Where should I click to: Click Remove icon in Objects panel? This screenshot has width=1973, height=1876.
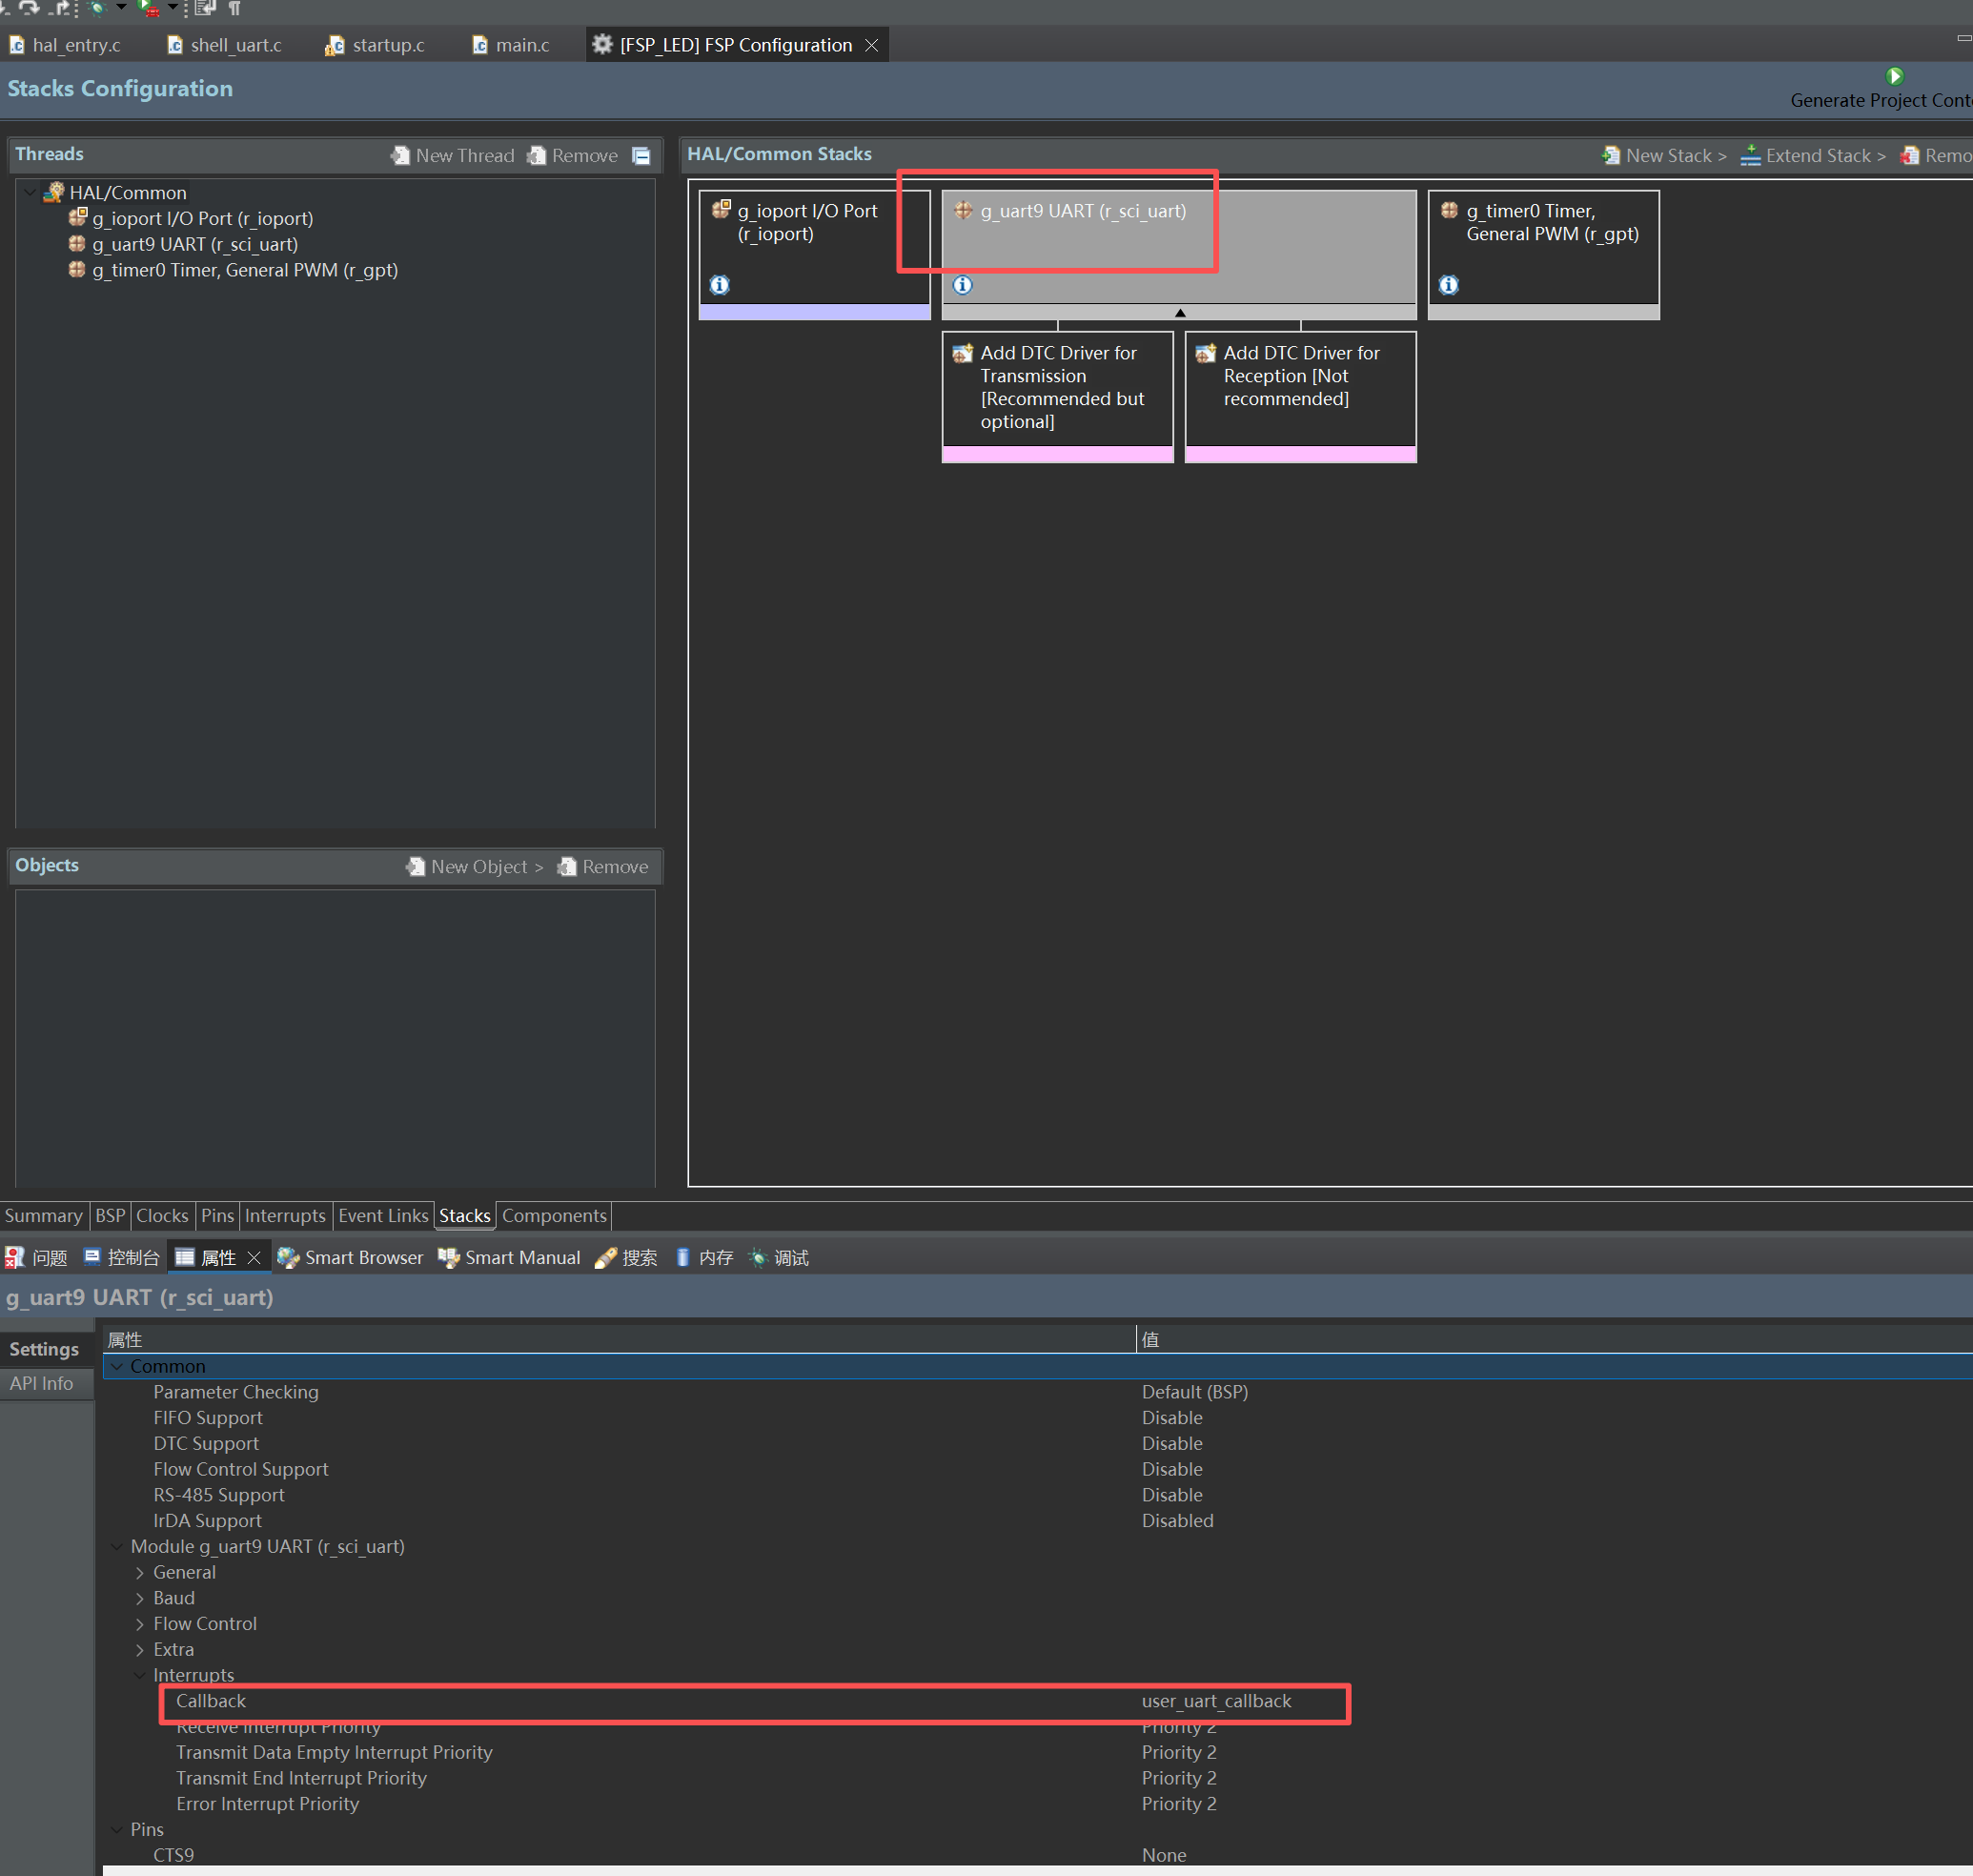pos(567,866)
